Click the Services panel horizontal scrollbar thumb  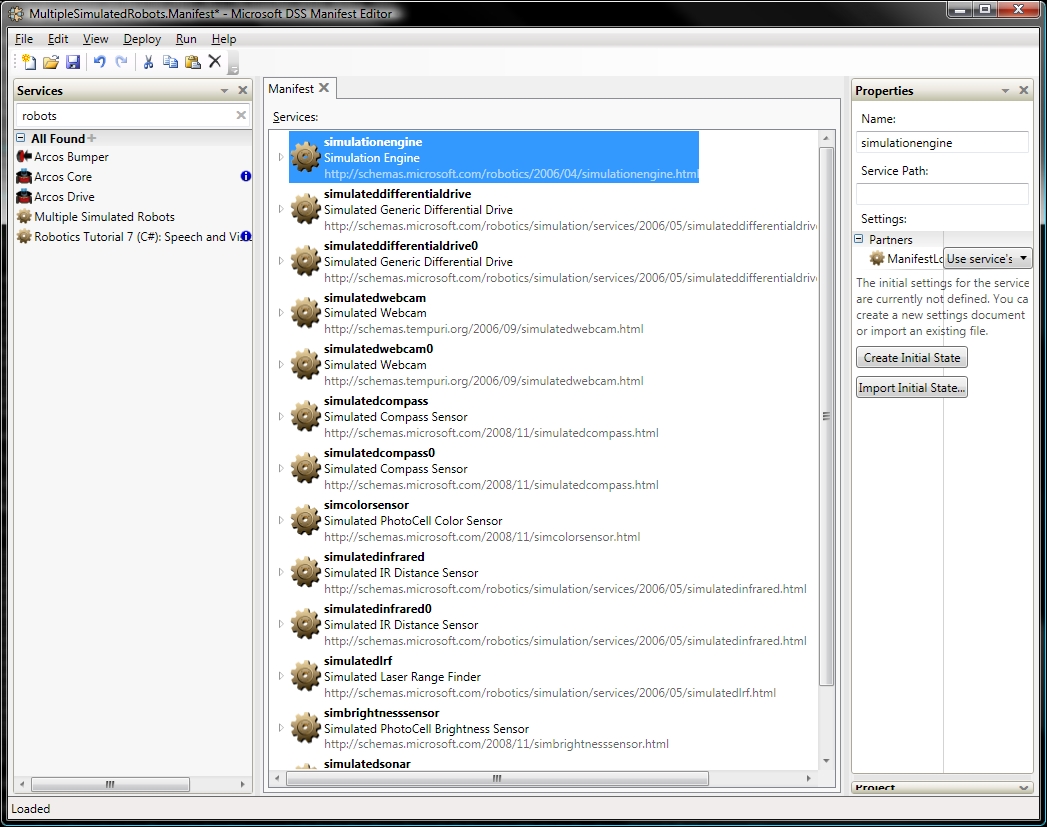110,784
